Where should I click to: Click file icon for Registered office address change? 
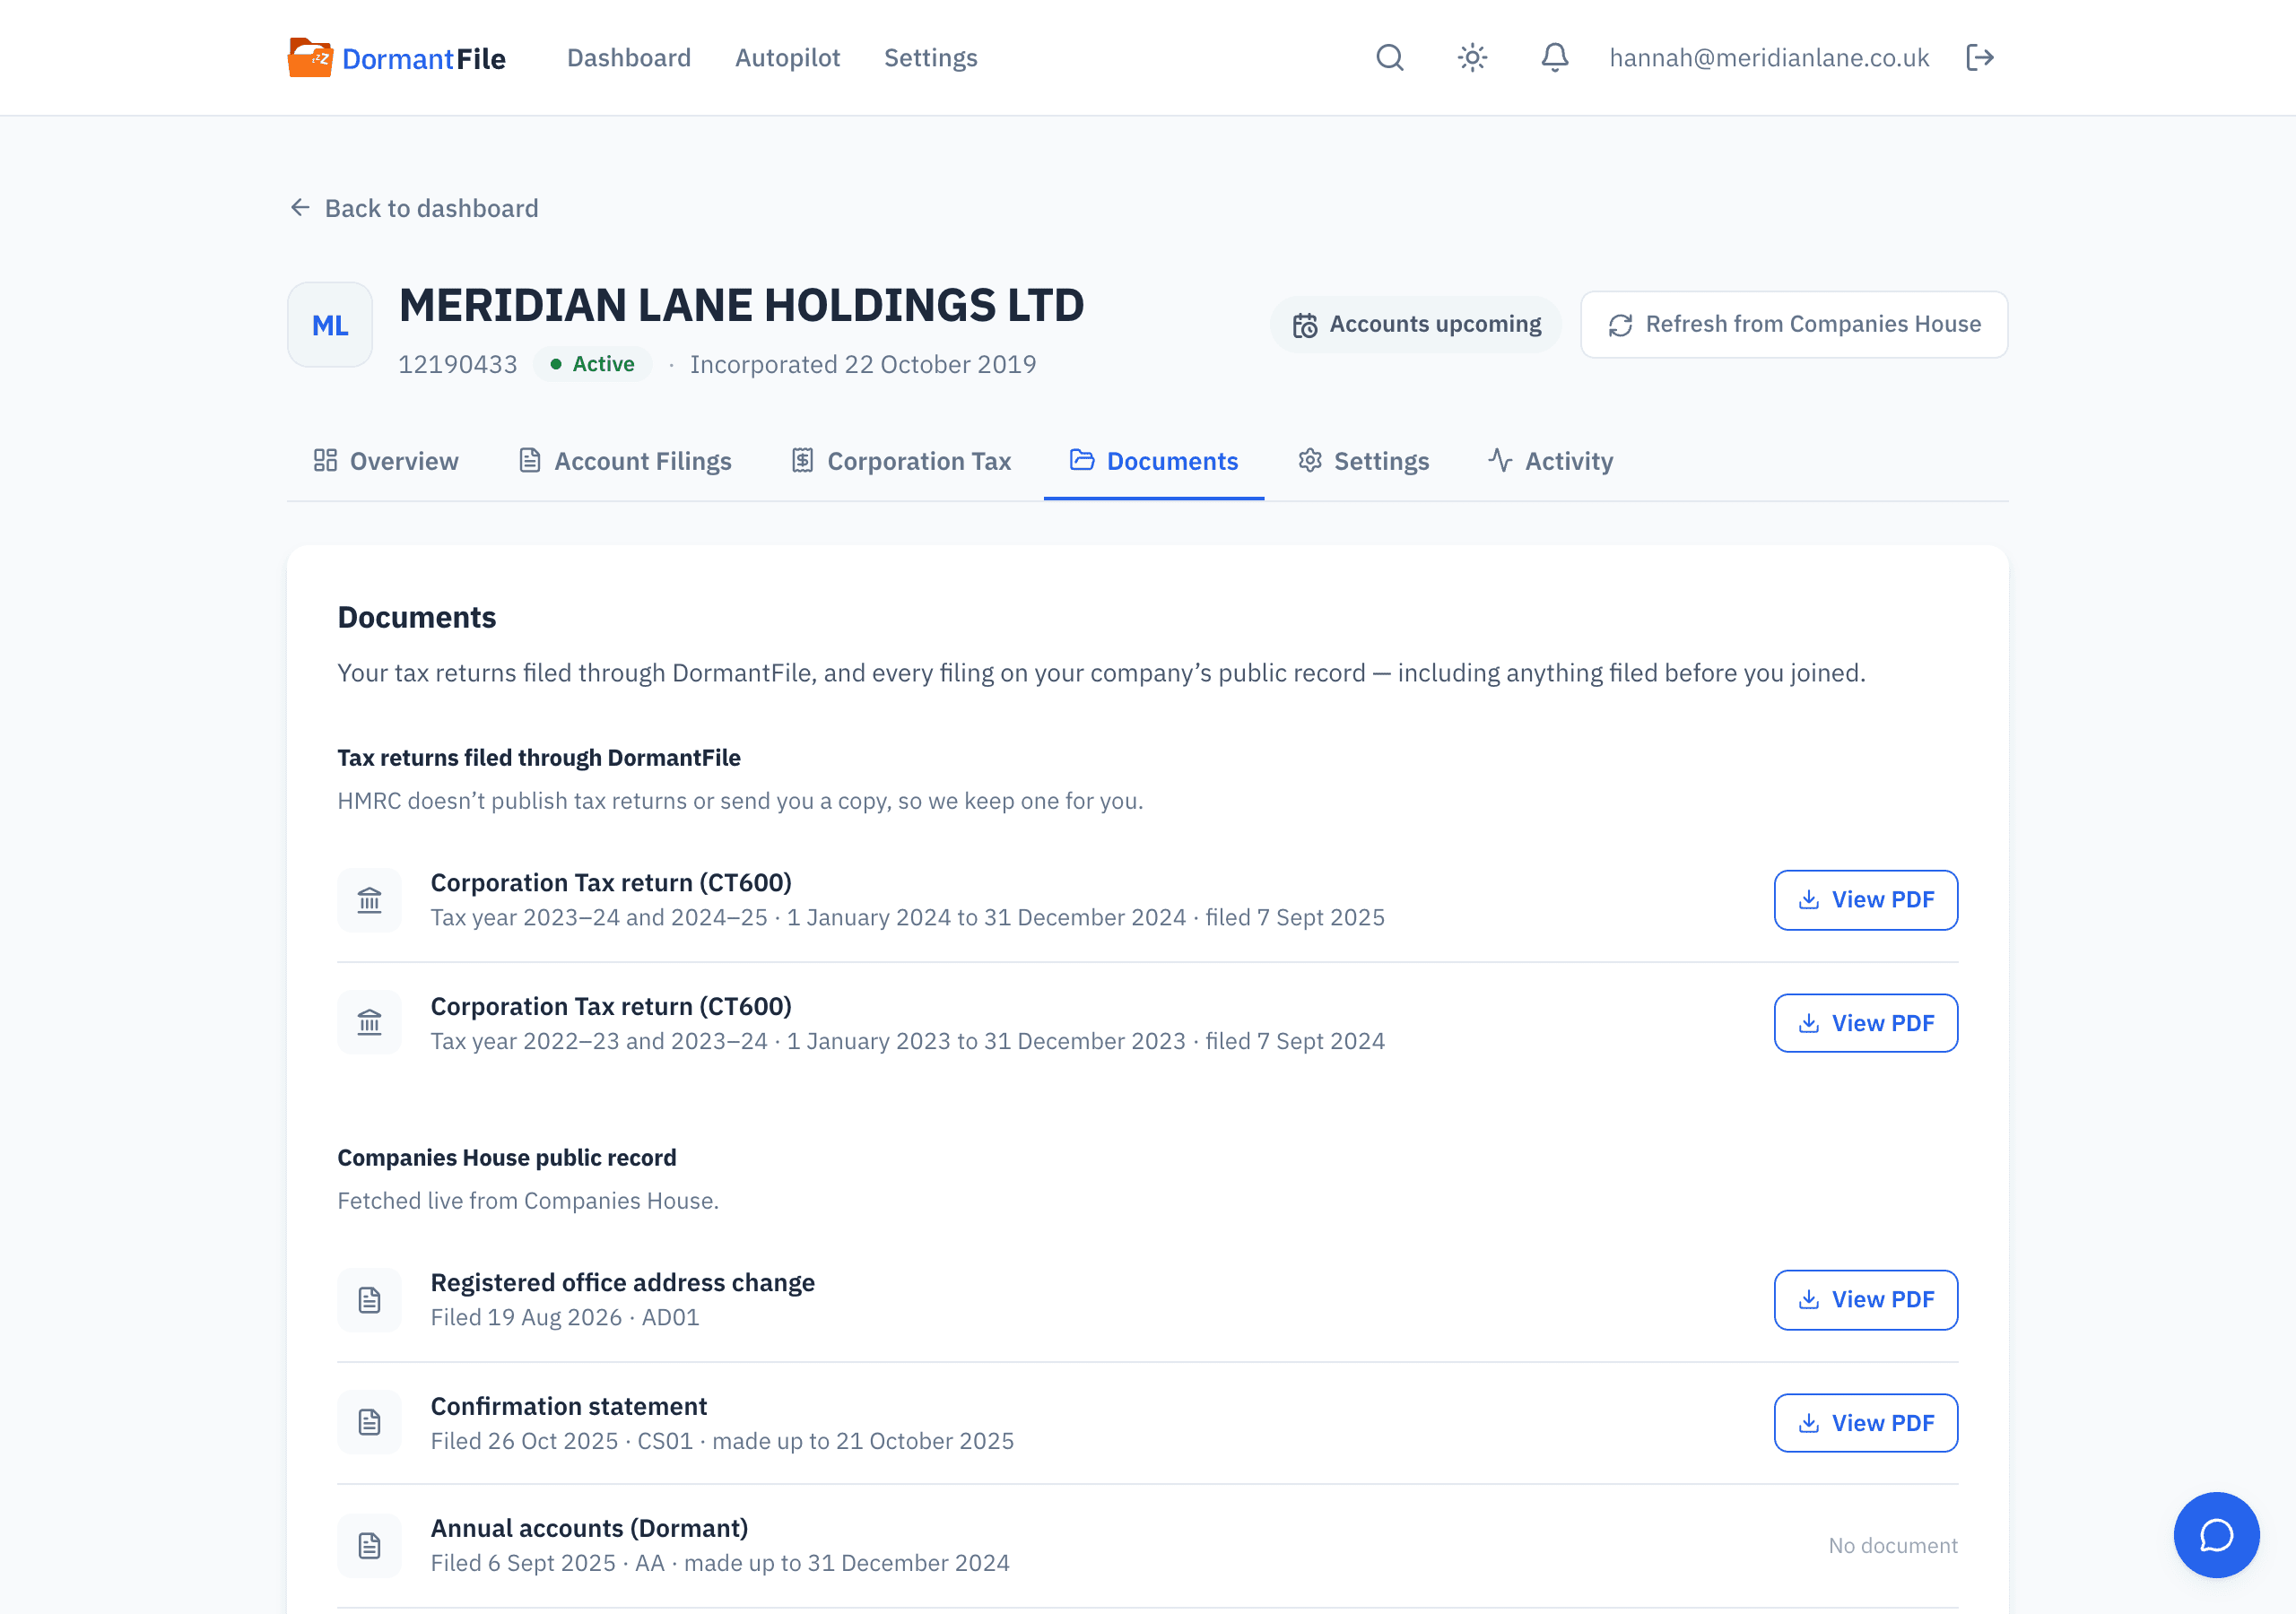370,1300
